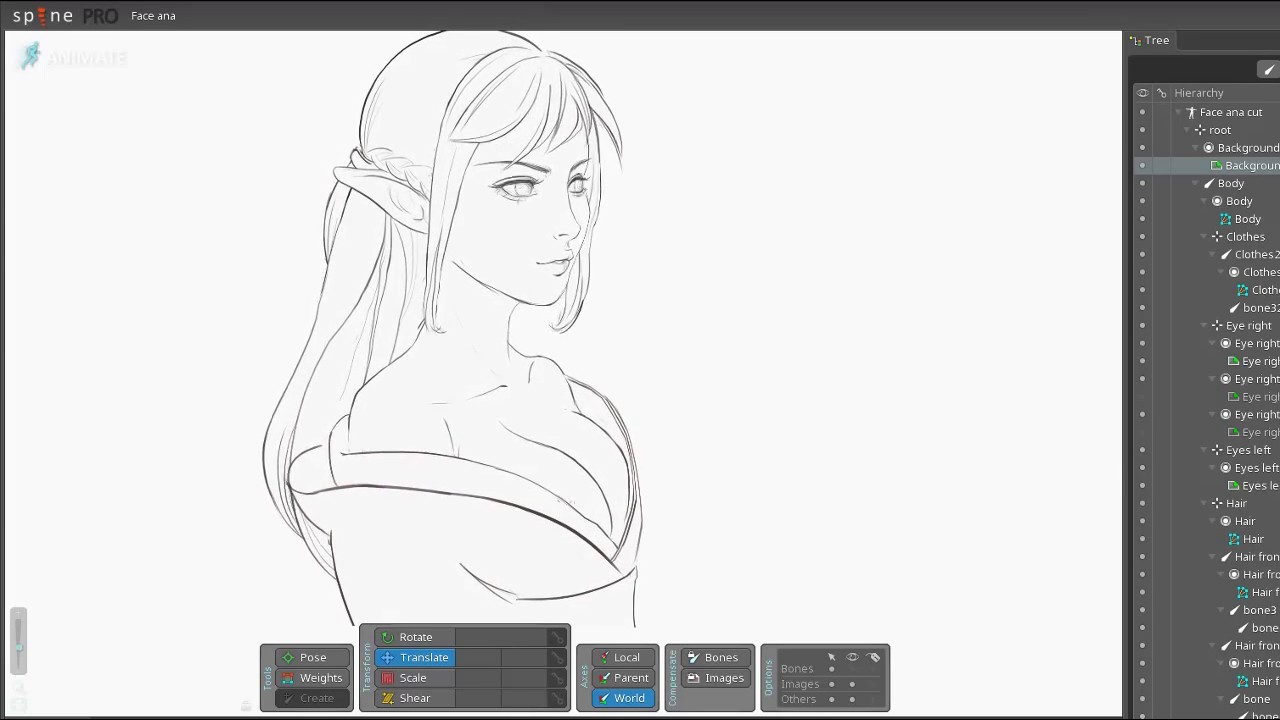This screenshot has height=720, width=1280.
Task: Switch to the Pose tool
Action: point(312,657)
